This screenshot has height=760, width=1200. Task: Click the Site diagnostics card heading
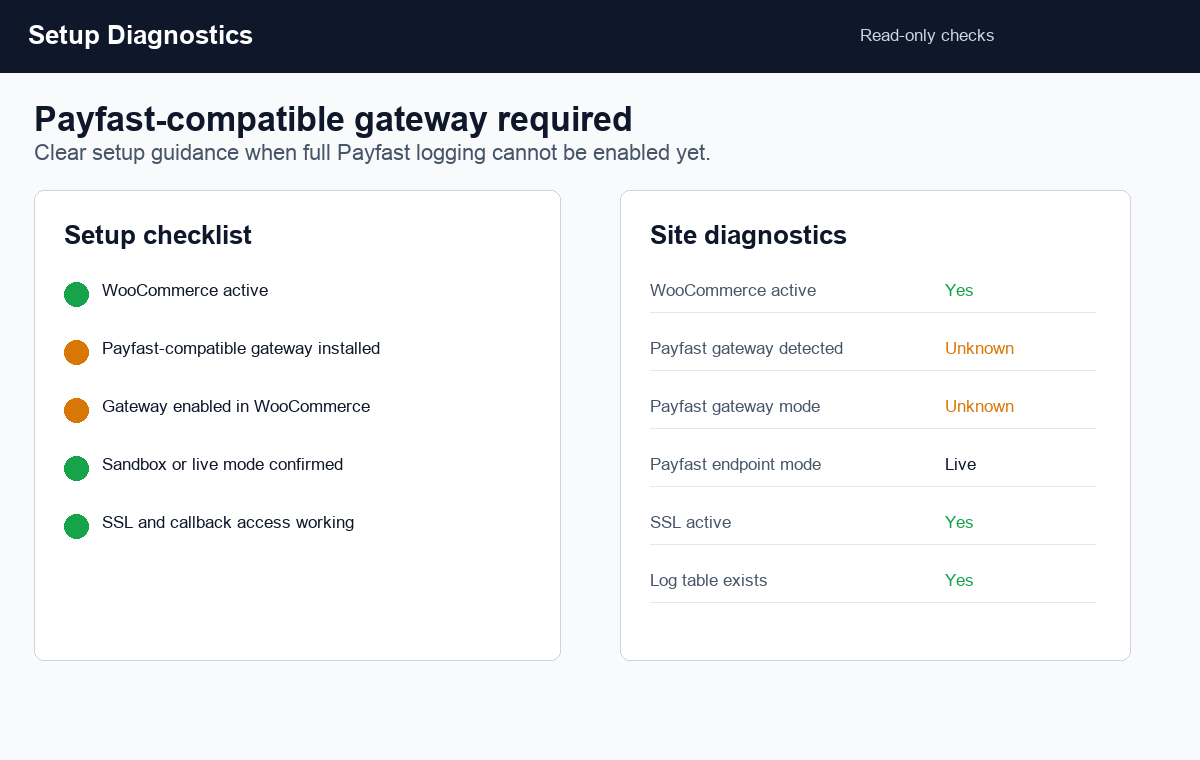[748, 235]
